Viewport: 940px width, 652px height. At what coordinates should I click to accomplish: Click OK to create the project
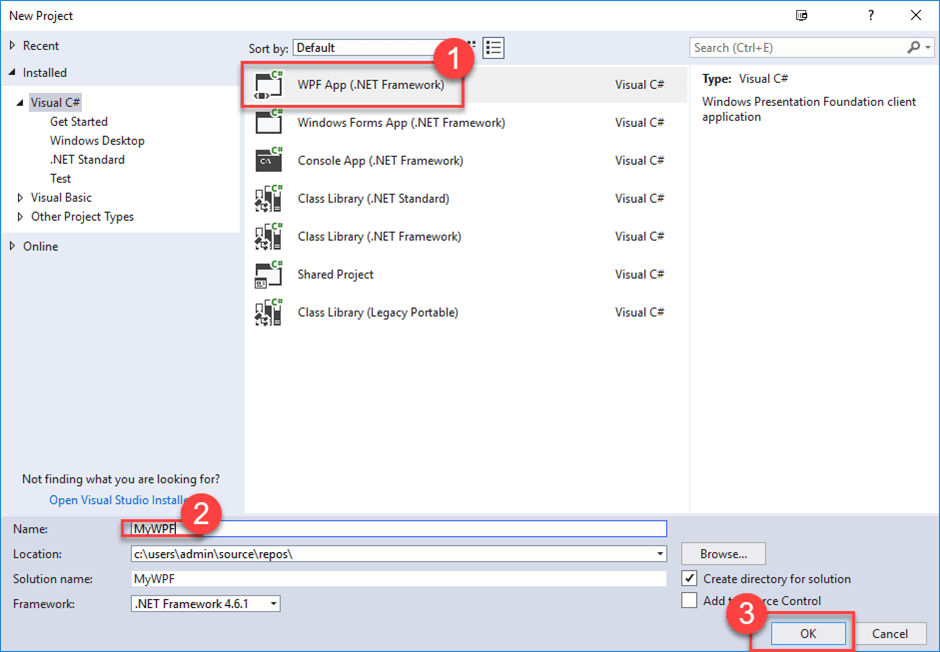[x=808, y=633]
